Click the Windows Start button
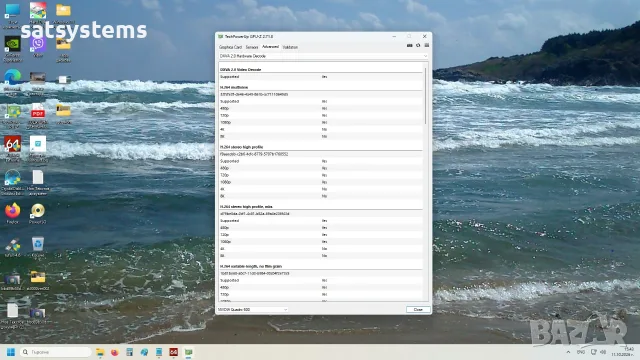 [x=11, y=352]
